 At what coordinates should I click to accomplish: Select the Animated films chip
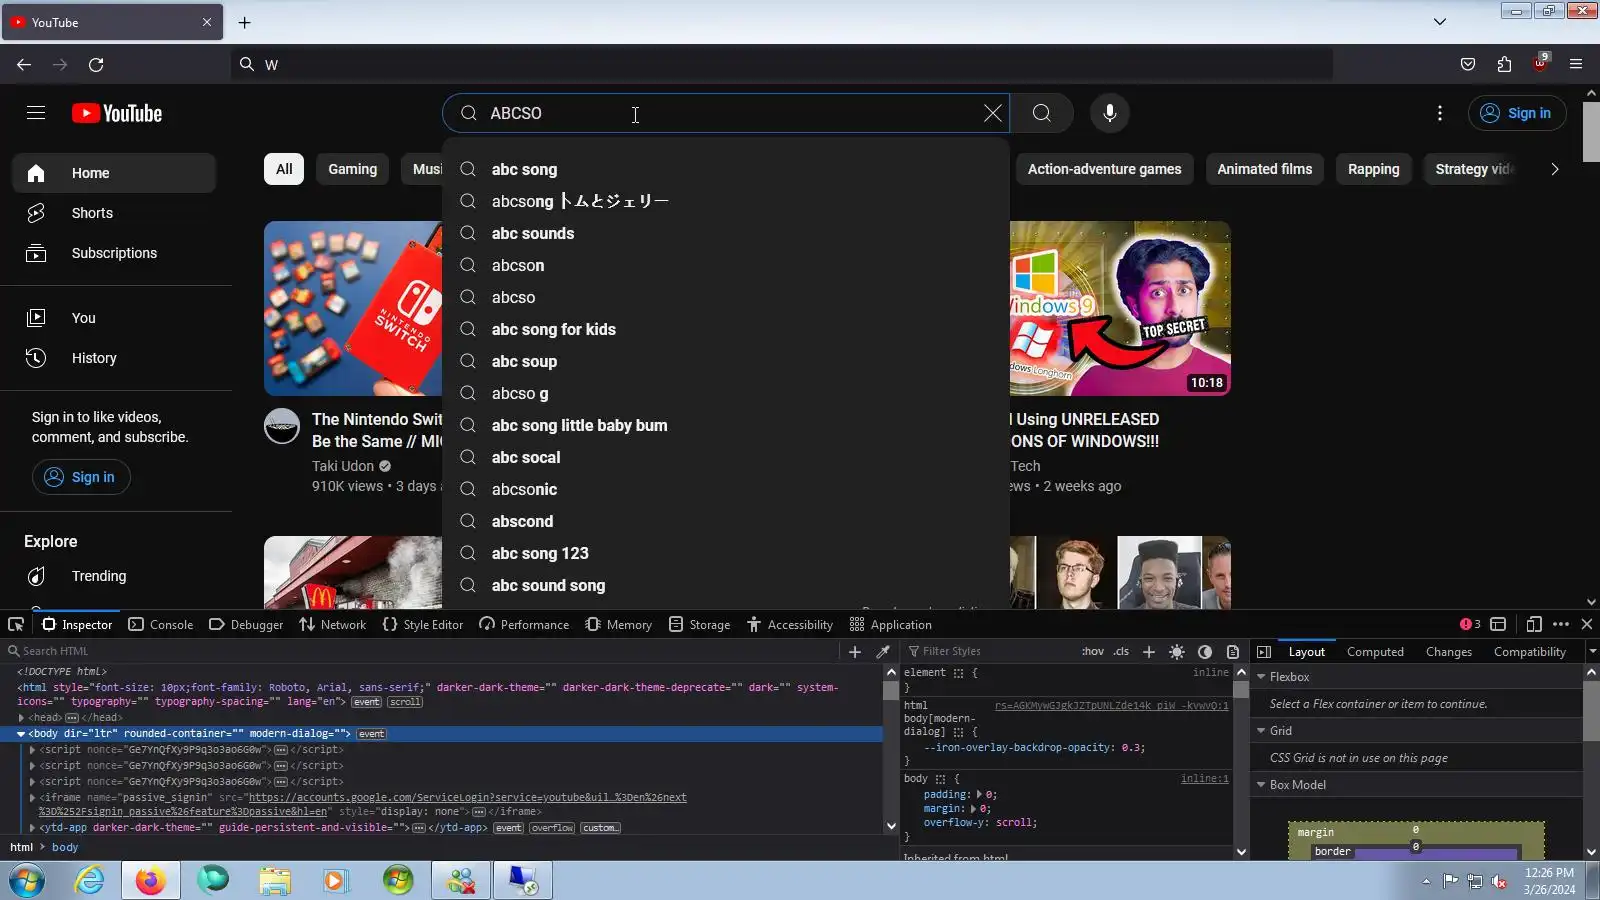pyautogui.click(x=1265, y=169)
